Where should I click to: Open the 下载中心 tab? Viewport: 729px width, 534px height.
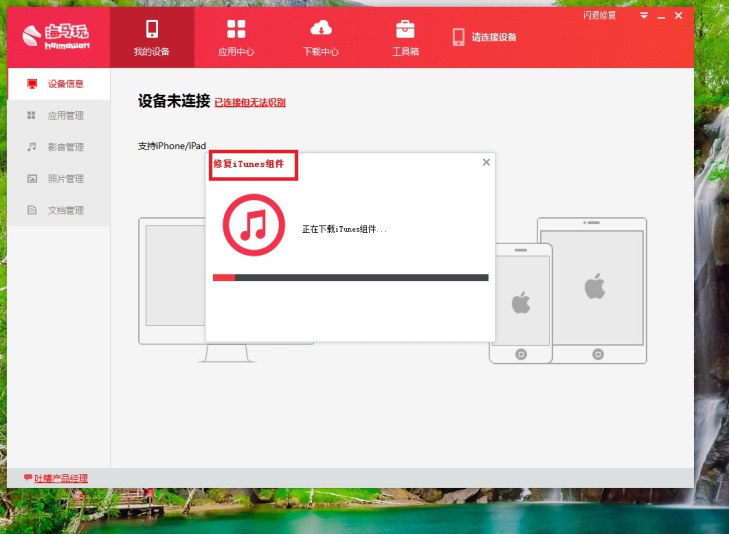click(x=321, y=38)
